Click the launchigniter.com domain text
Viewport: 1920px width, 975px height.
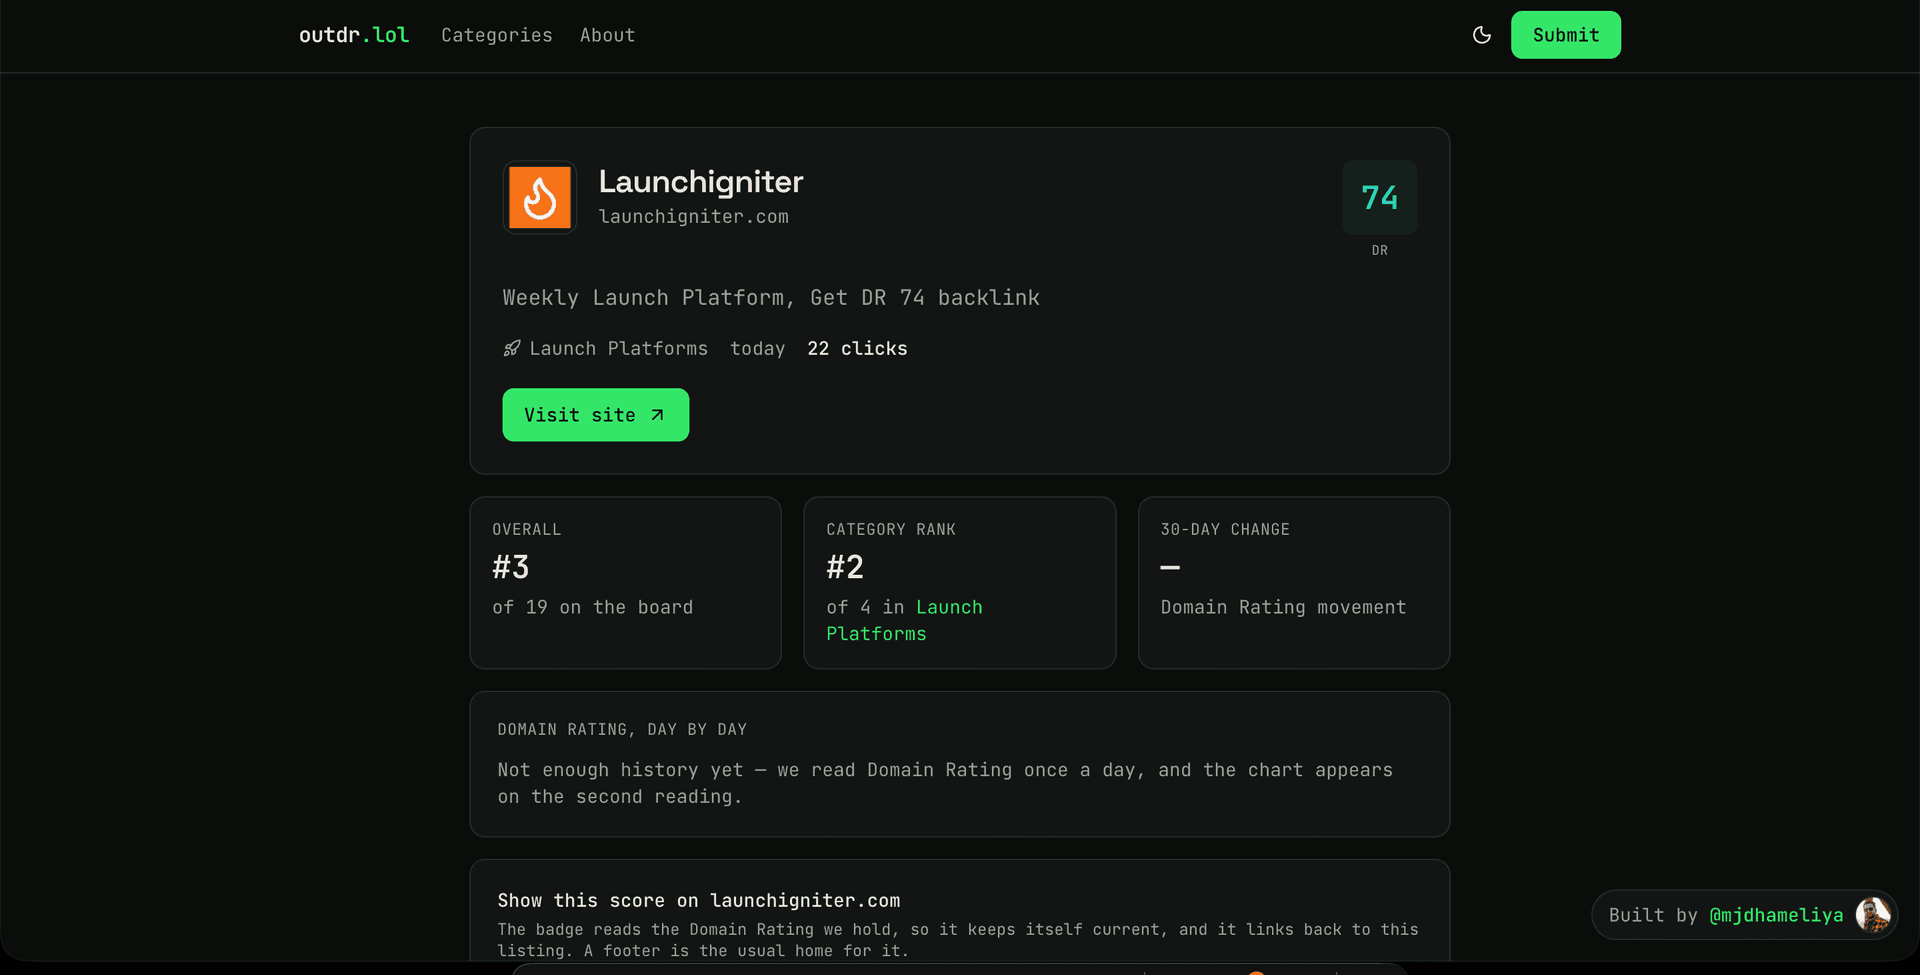(x=693, y=217)
